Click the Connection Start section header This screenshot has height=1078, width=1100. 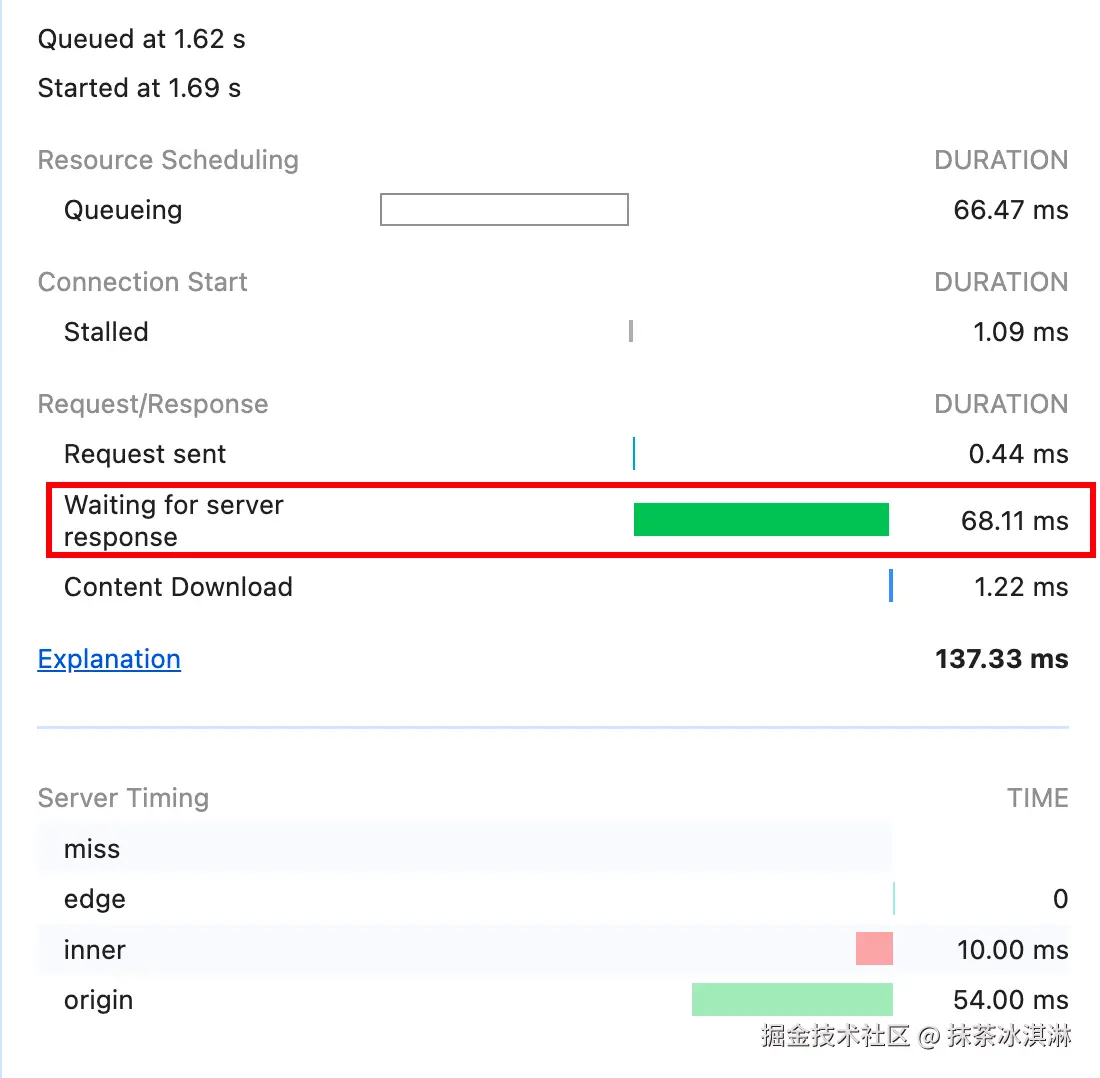(142, 282)
